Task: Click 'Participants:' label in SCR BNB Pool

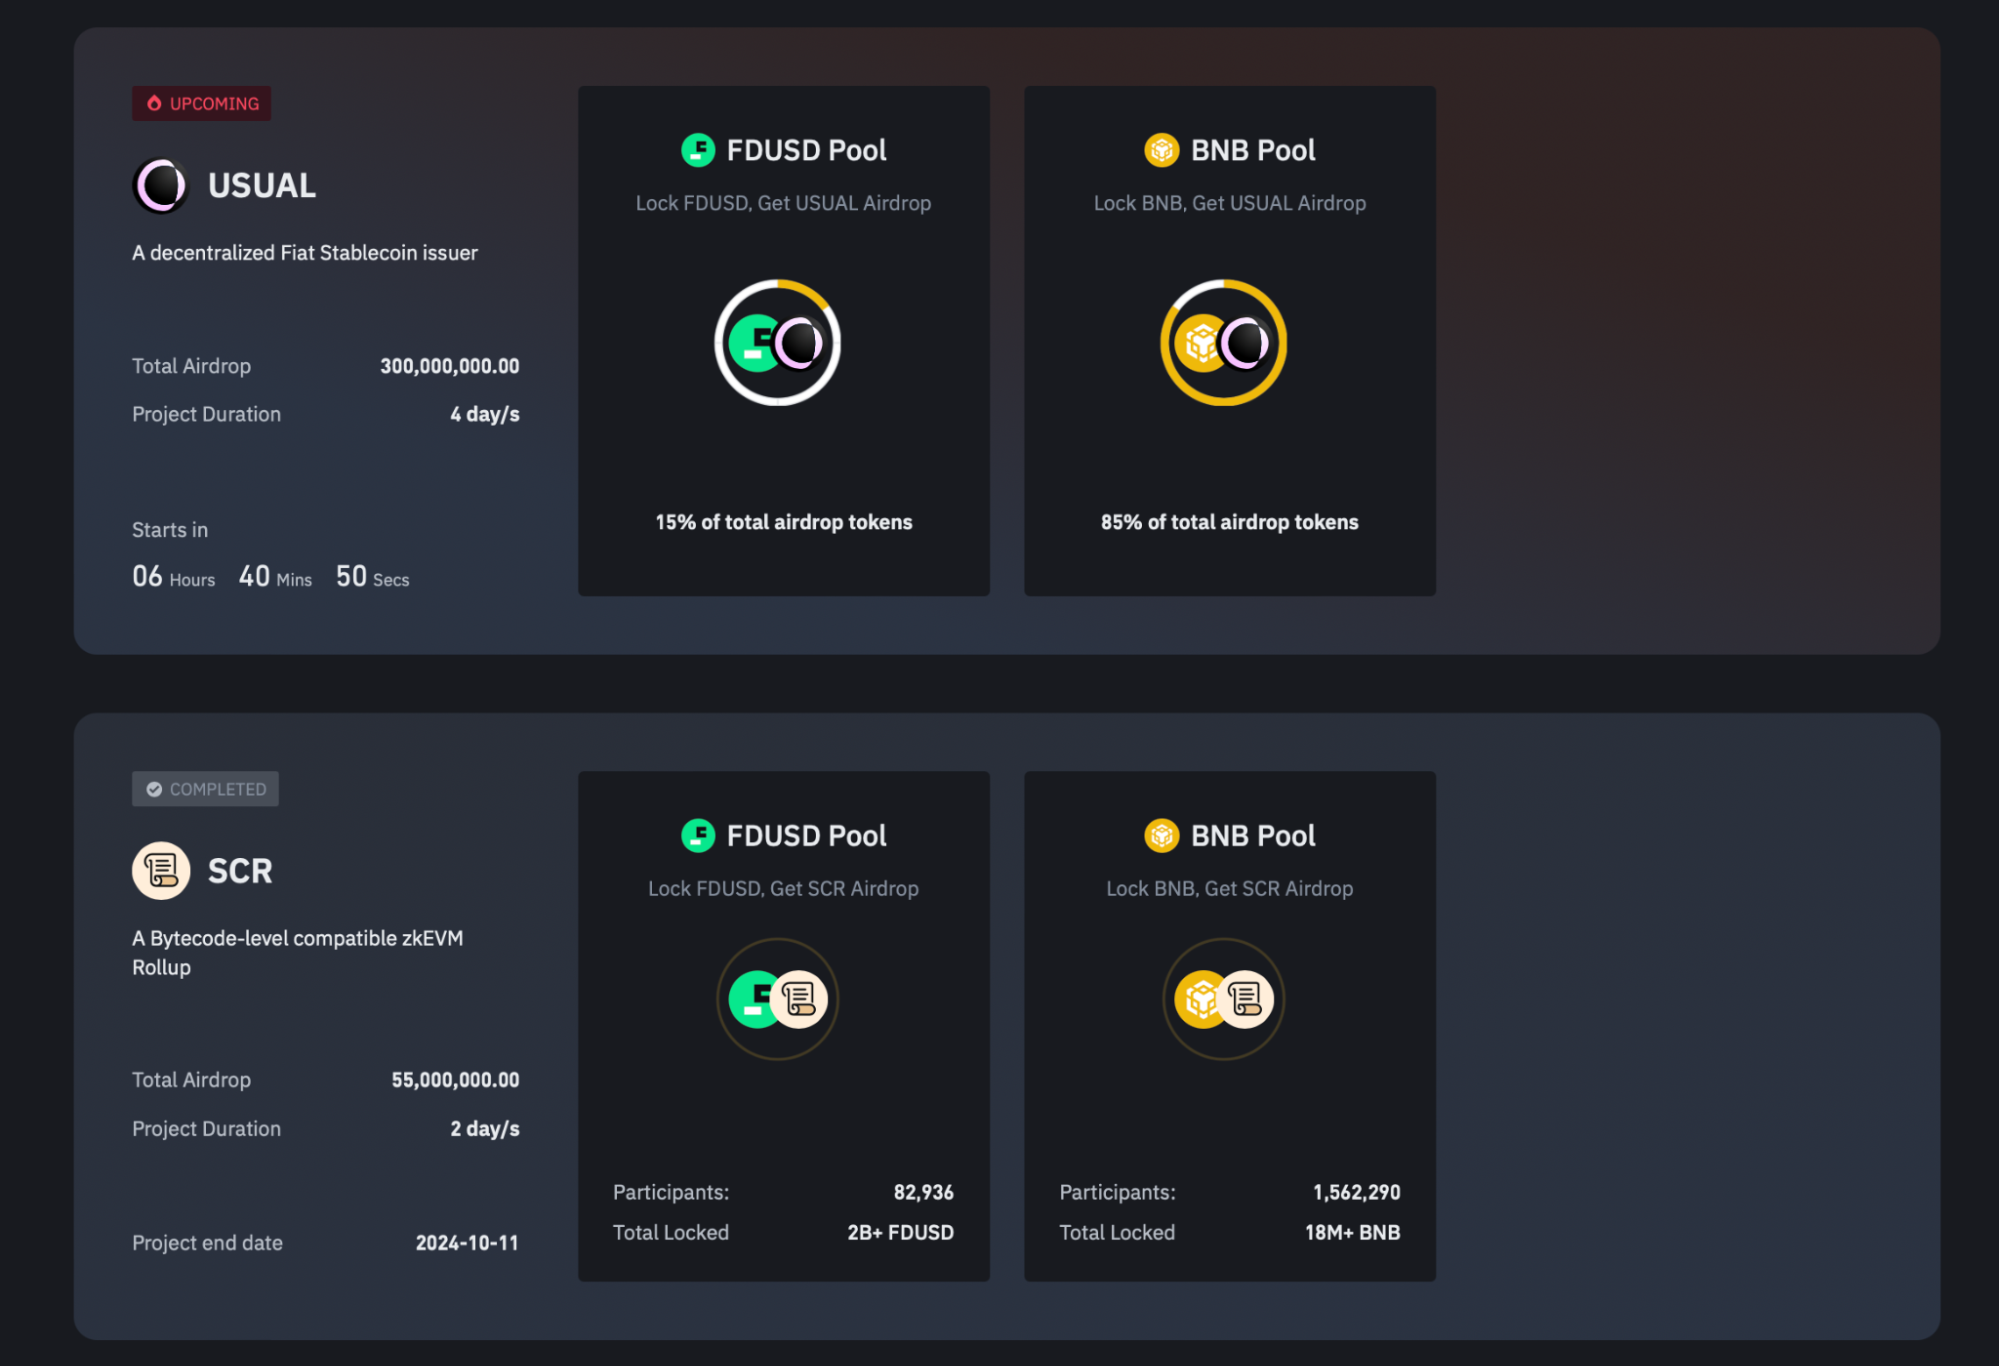Action: click(1118, 1192)
